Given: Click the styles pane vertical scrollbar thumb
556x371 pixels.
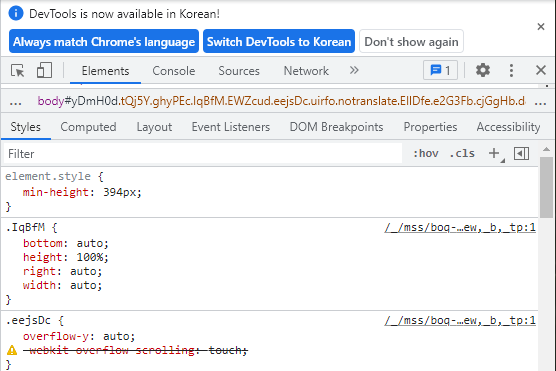Looking at the screenshot, I should pos(546,187).
